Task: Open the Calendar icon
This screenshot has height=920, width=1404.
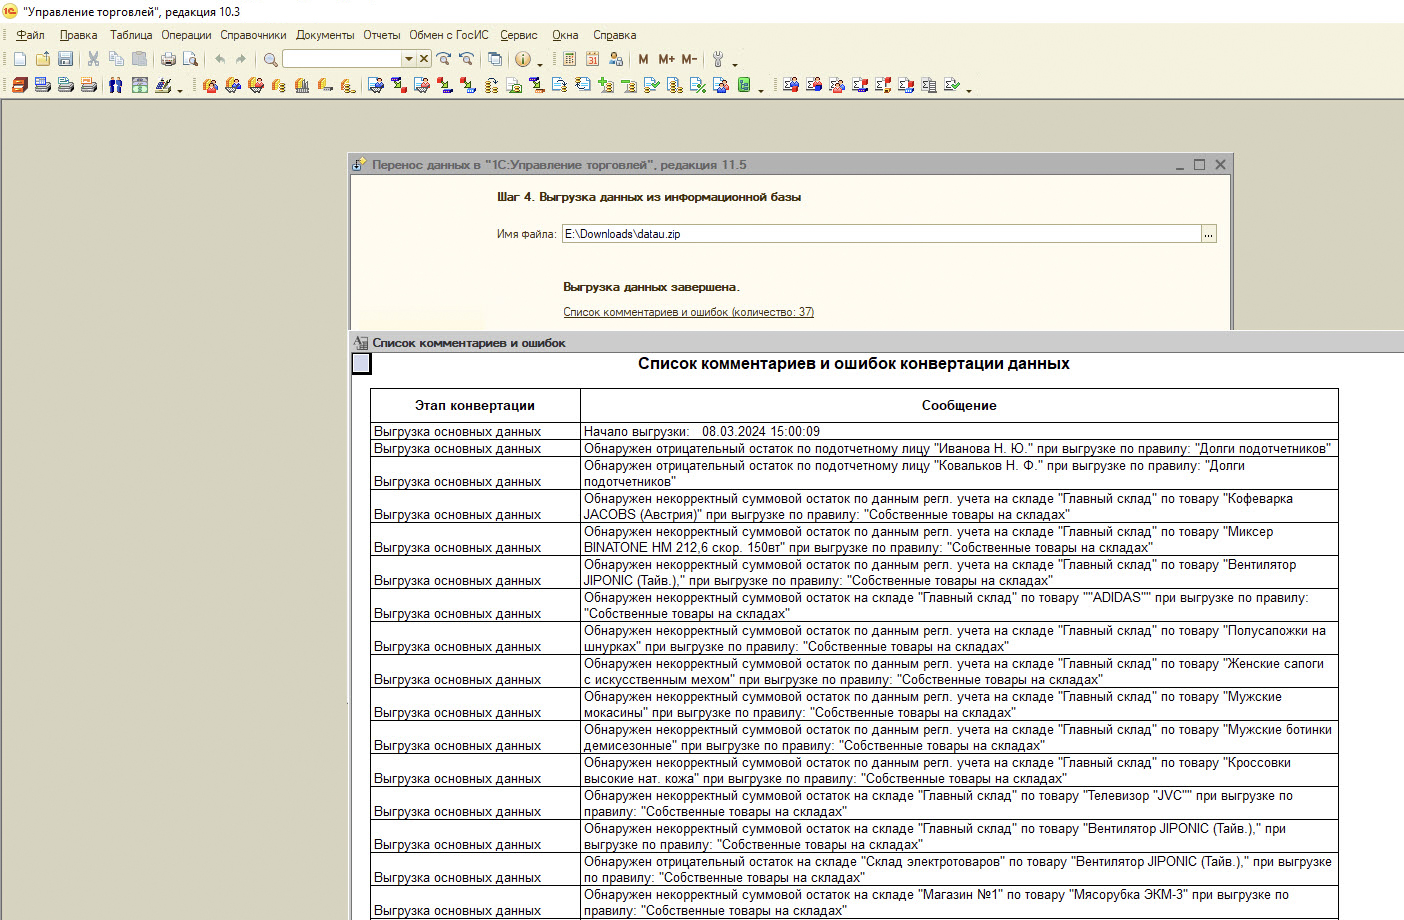Action: point(592,59)
